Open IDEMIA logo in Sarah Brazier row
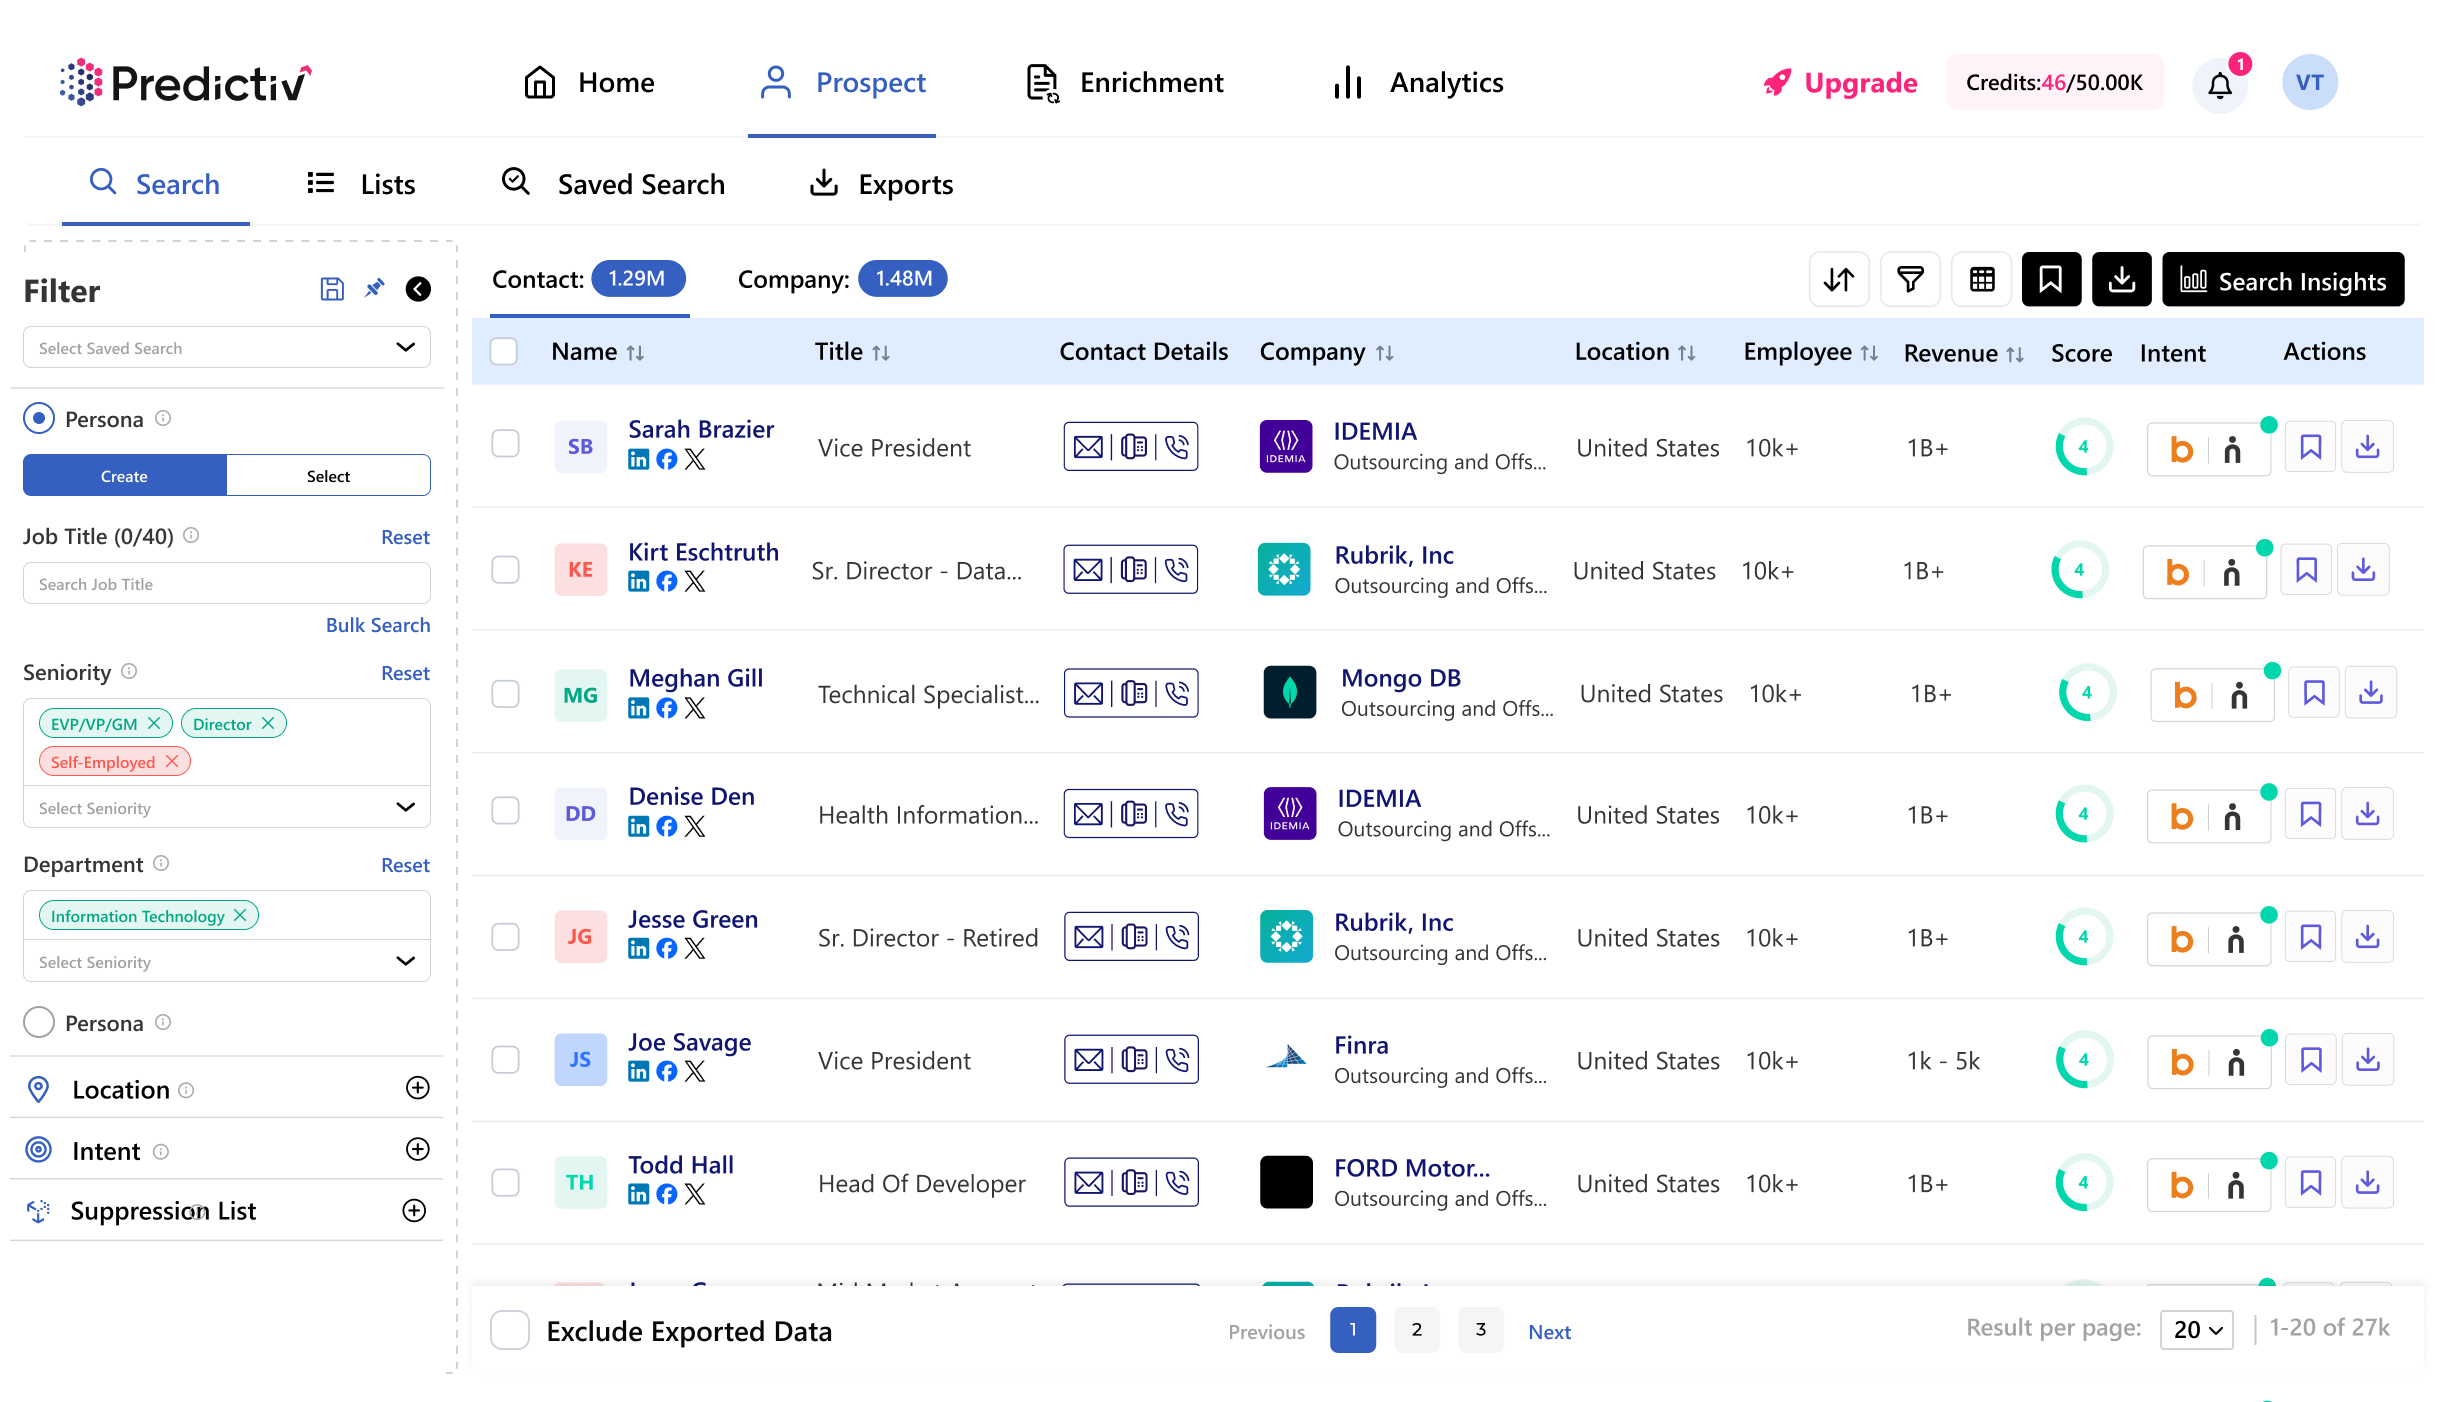This screenshot has height=1402, width=2448. point(1286,447)
